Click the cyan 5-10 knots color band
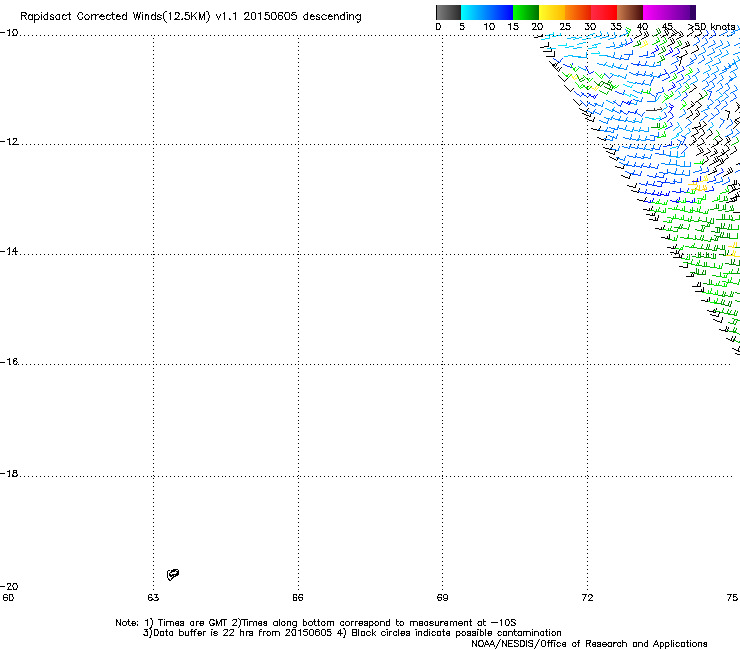The height and width of the screenshot is (650, 740). (x=474, y=12)
